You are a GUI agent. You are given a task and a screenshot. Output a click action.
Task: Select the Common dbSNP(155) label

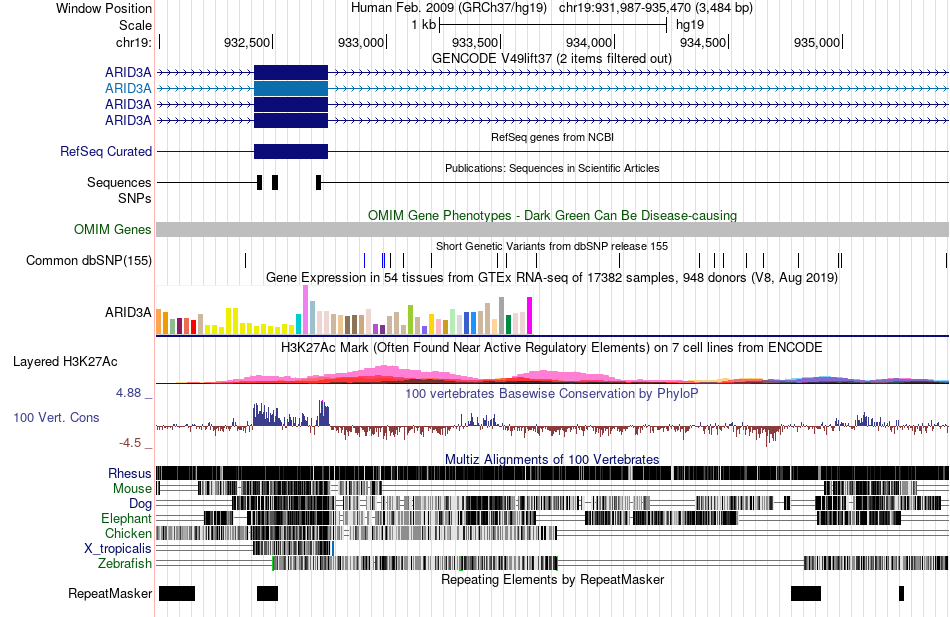tap(89, 261)
